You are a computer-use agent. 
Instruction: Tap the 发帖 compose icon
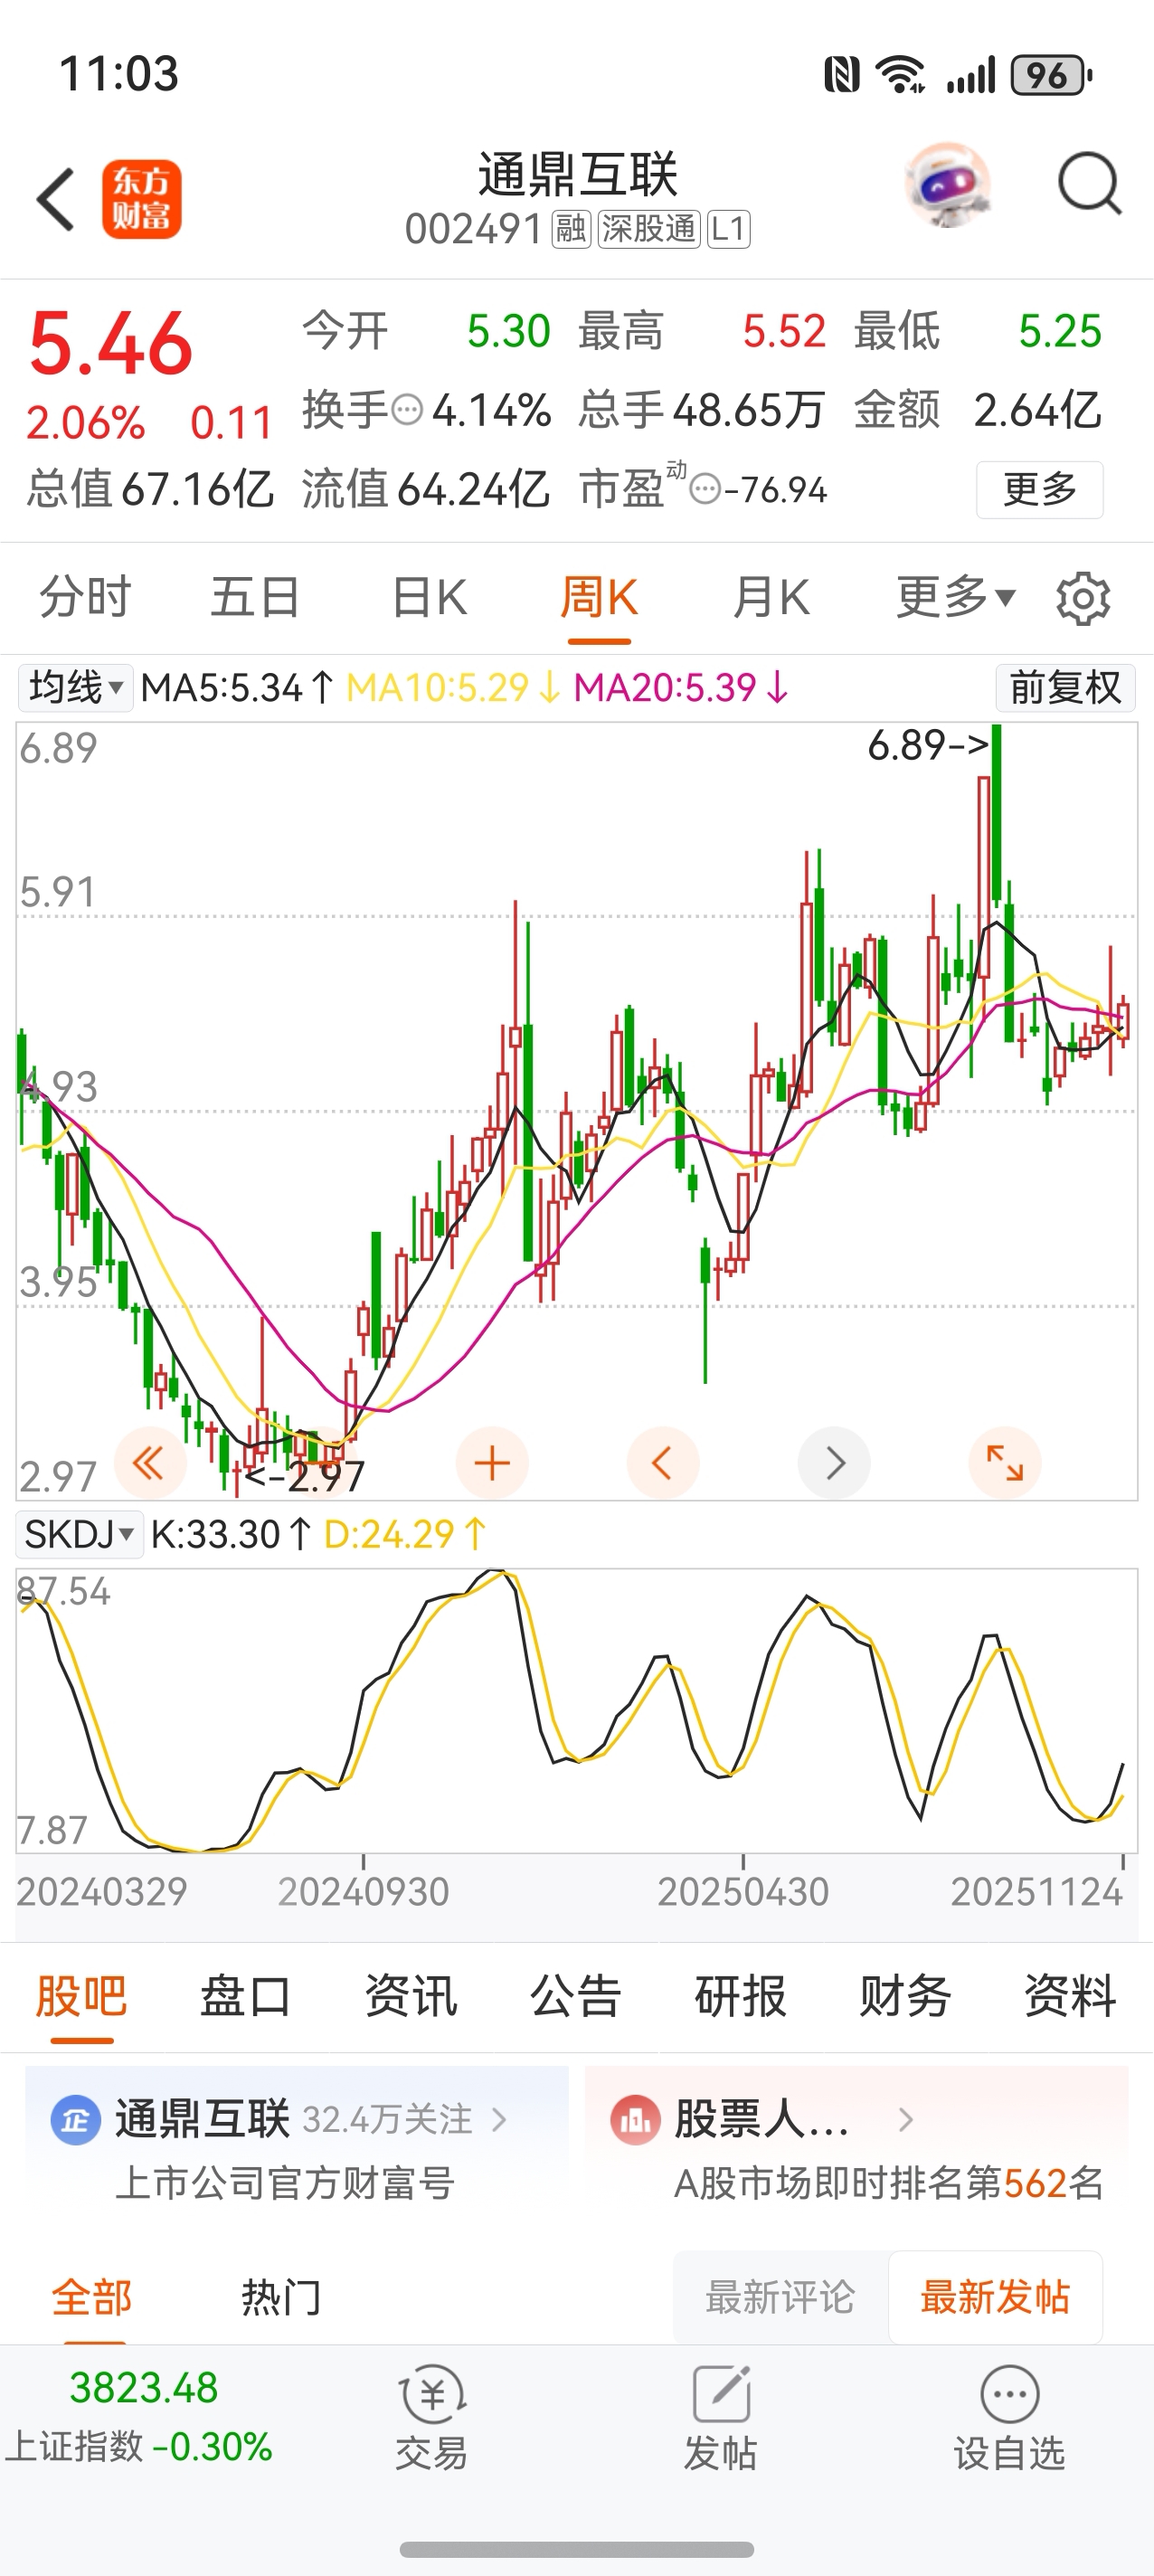(x=721, y=2394)
